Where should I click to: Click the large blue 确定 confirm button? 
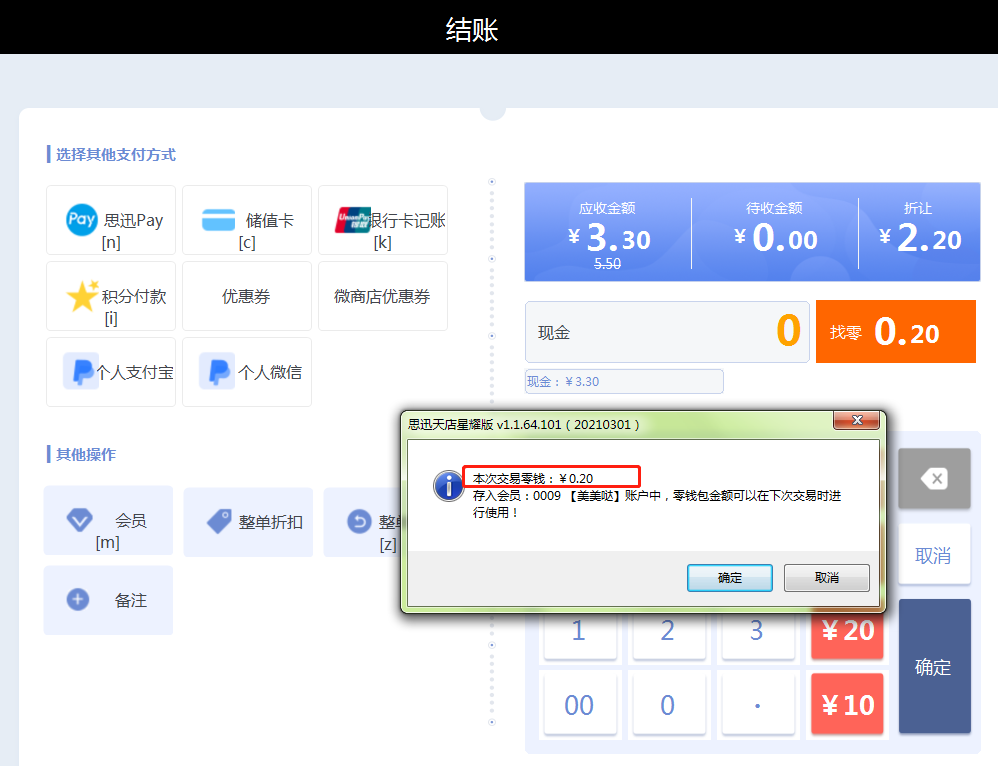[934, 667]
